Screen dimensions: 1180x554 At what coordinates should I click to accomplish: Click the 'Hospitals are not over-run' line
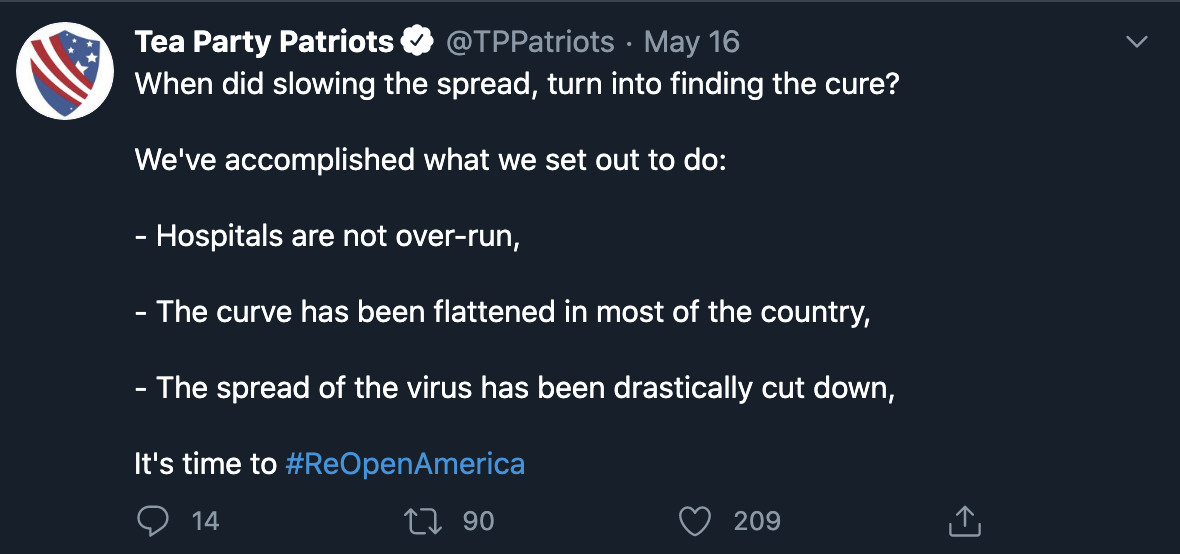click(328, 236)
